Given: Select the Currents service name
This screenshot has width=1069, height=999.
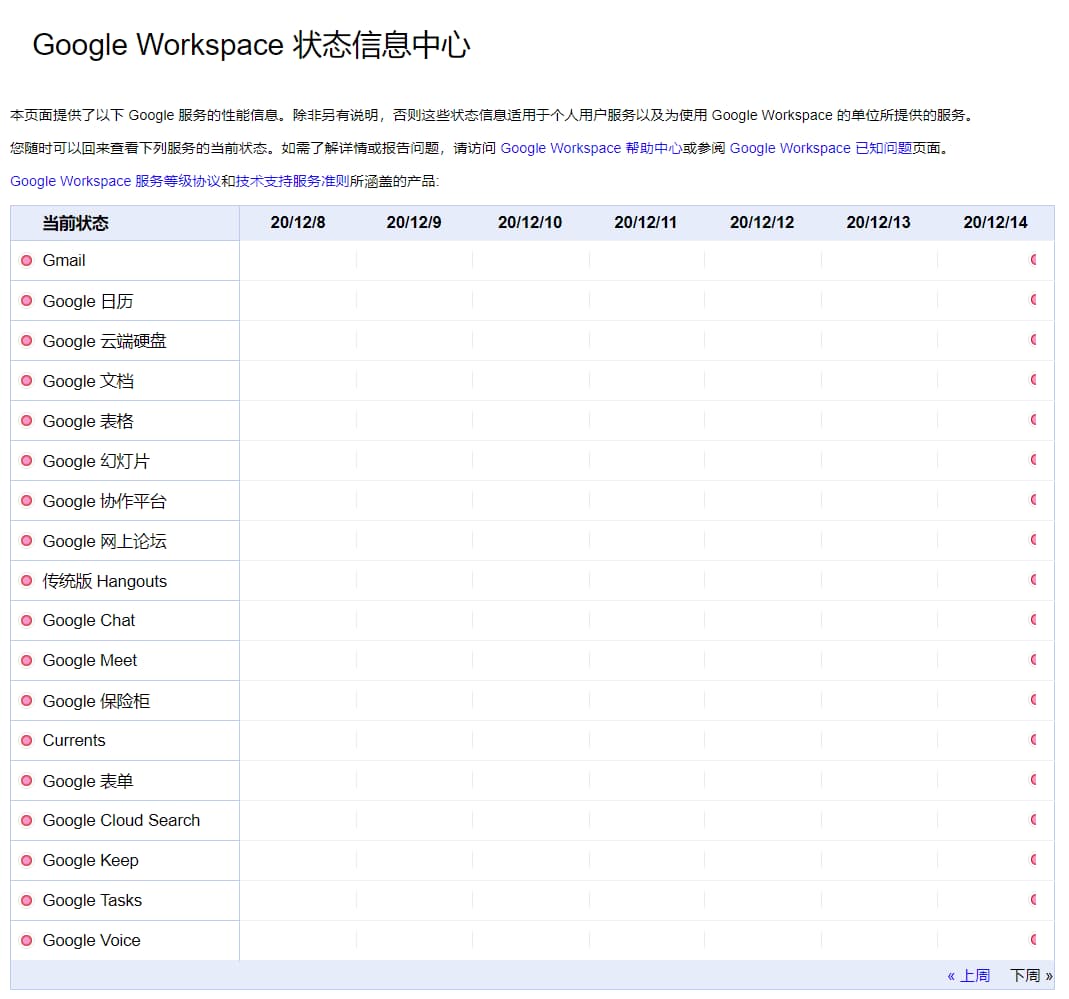Looking at the screenshot, I should [x=74, y=741].
